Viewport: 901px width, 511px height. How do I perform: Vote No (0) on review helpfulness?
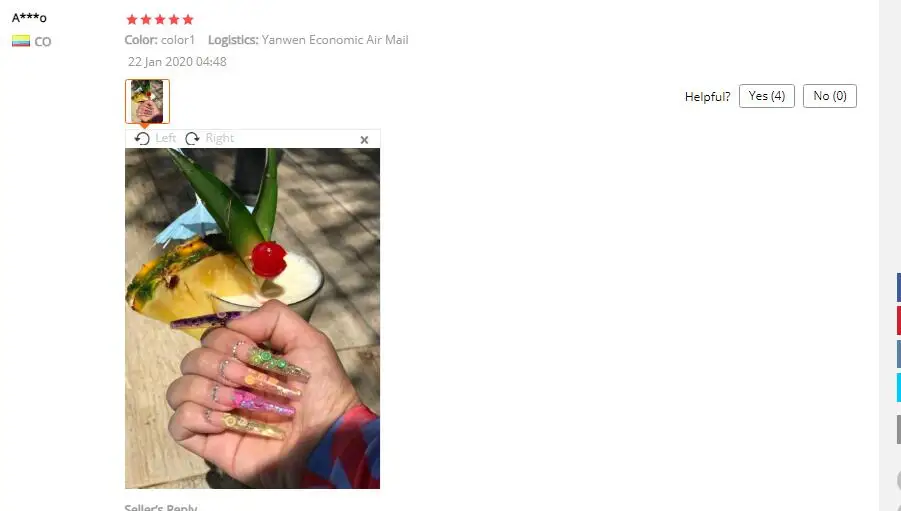830,96
